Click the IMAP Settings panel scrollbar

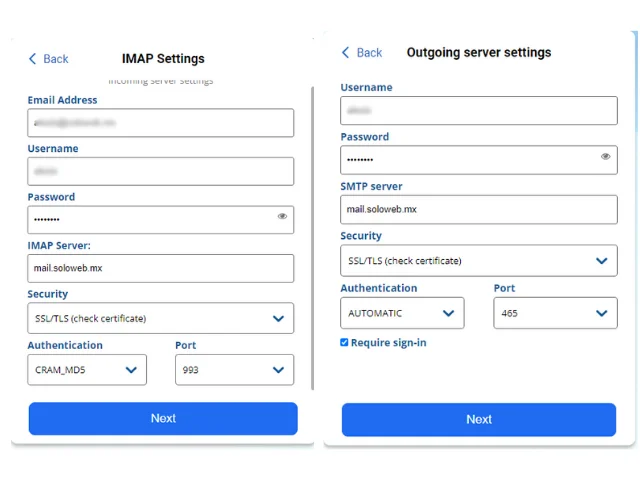(313, 238)
